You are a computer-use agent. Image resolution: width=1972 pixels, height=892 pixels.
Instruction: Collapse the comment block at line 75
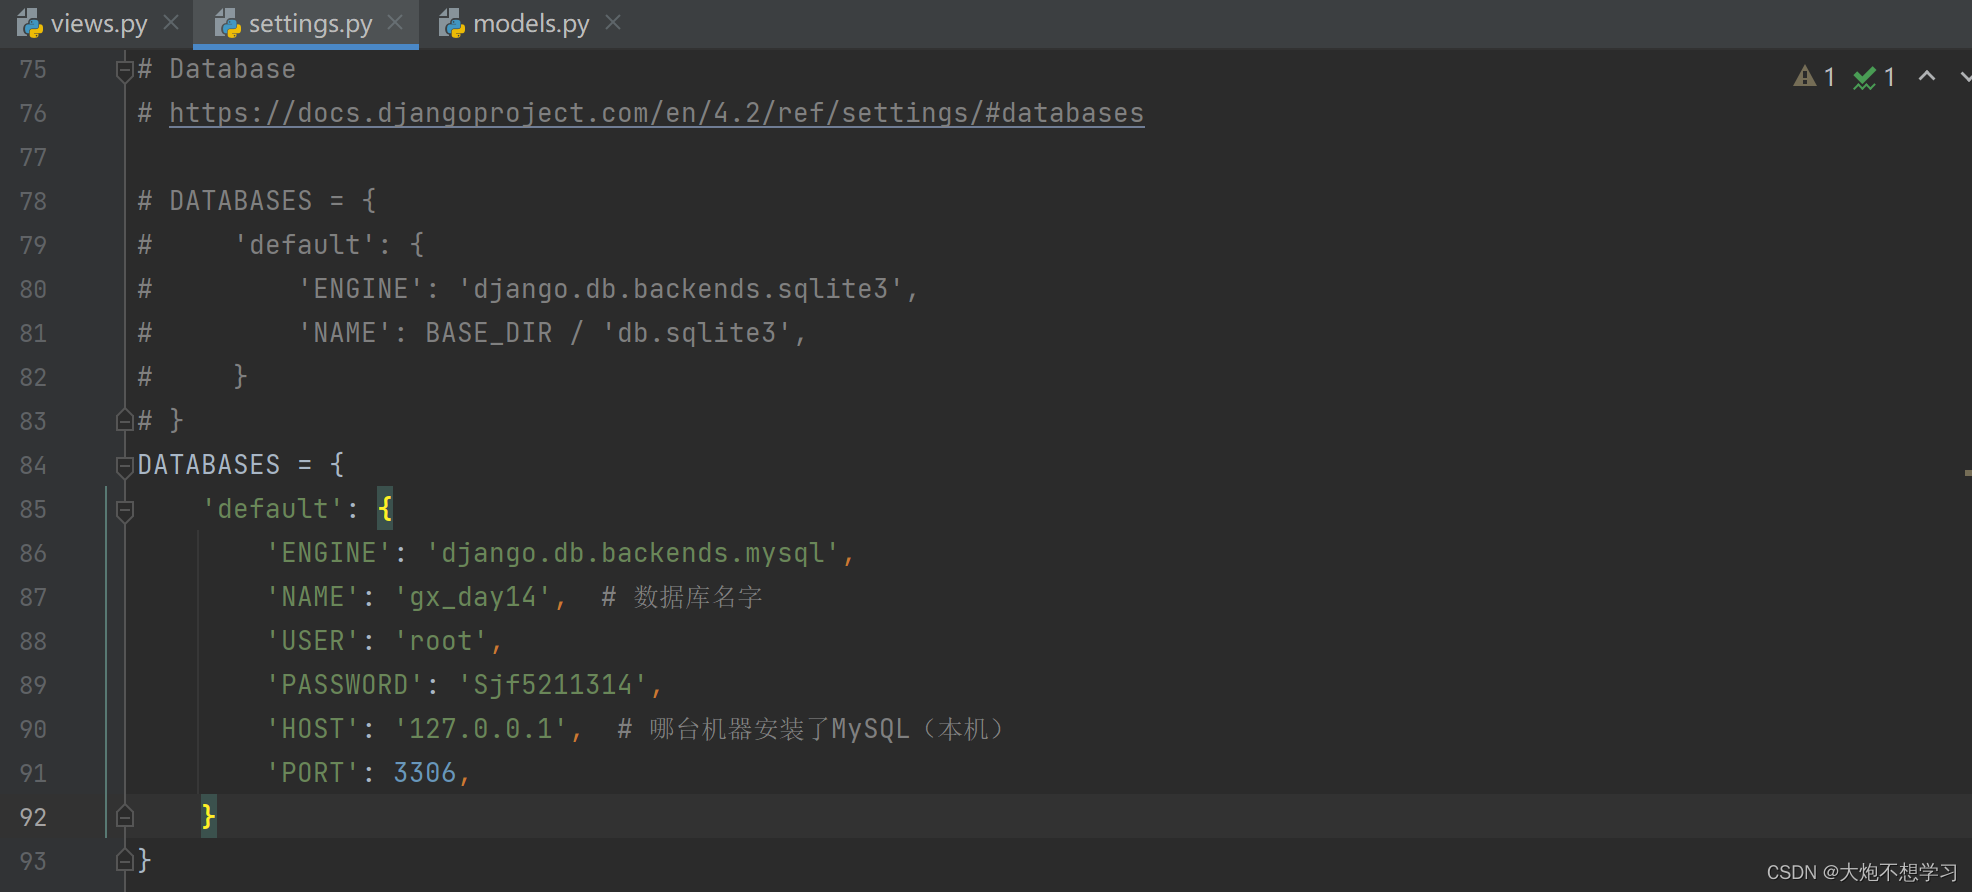pos(125,70)
